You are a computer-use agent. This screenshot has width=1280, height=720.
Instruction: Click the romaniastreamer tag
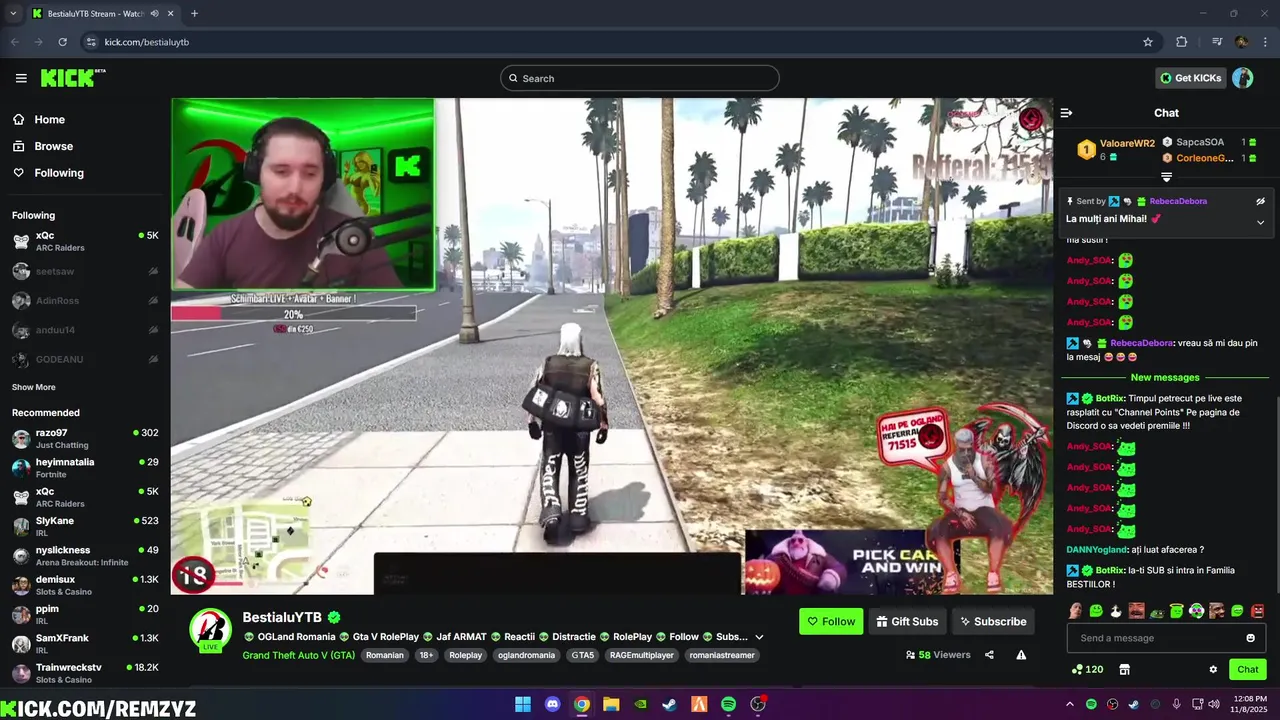pos(721,655)
